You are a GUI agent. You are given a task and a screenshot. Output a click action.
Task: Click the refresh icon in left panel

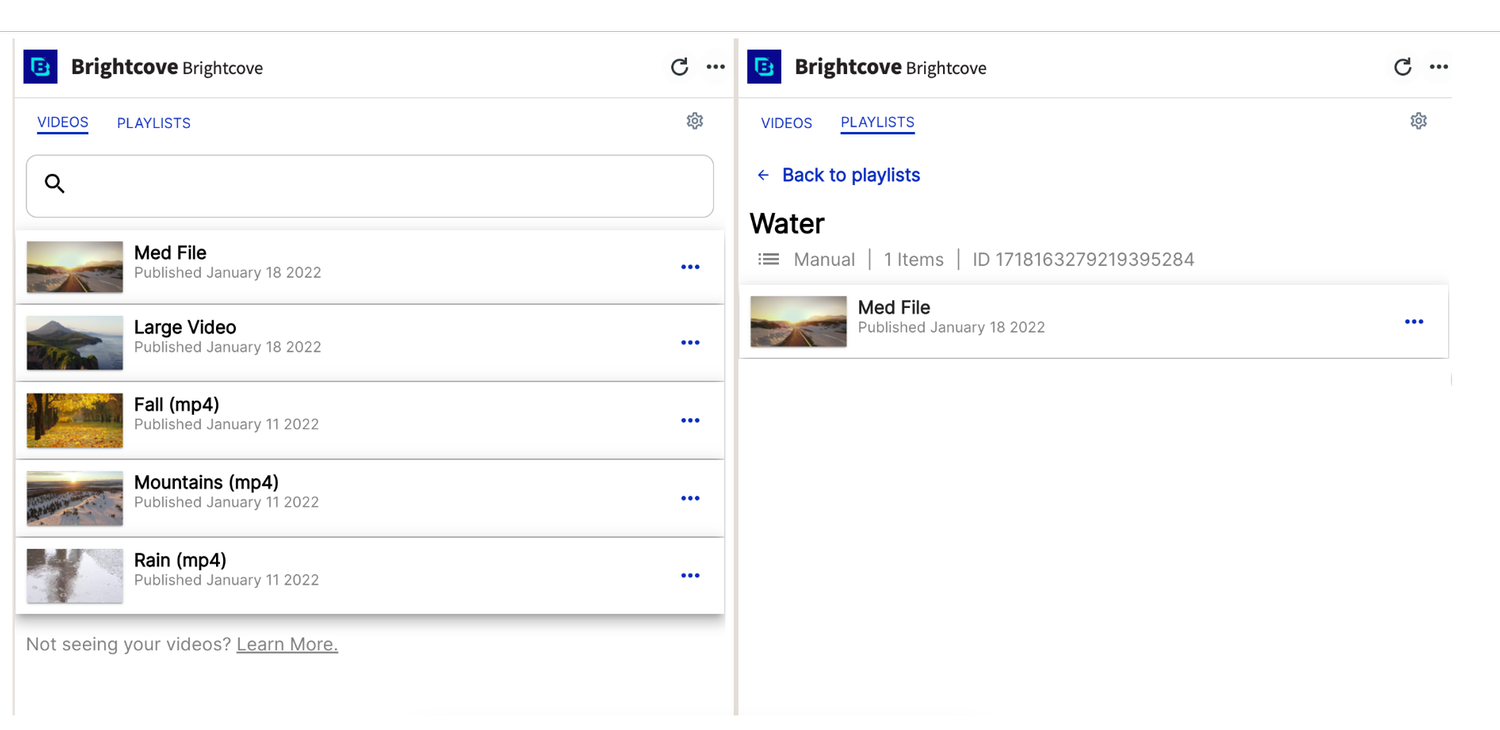[679, 67]
